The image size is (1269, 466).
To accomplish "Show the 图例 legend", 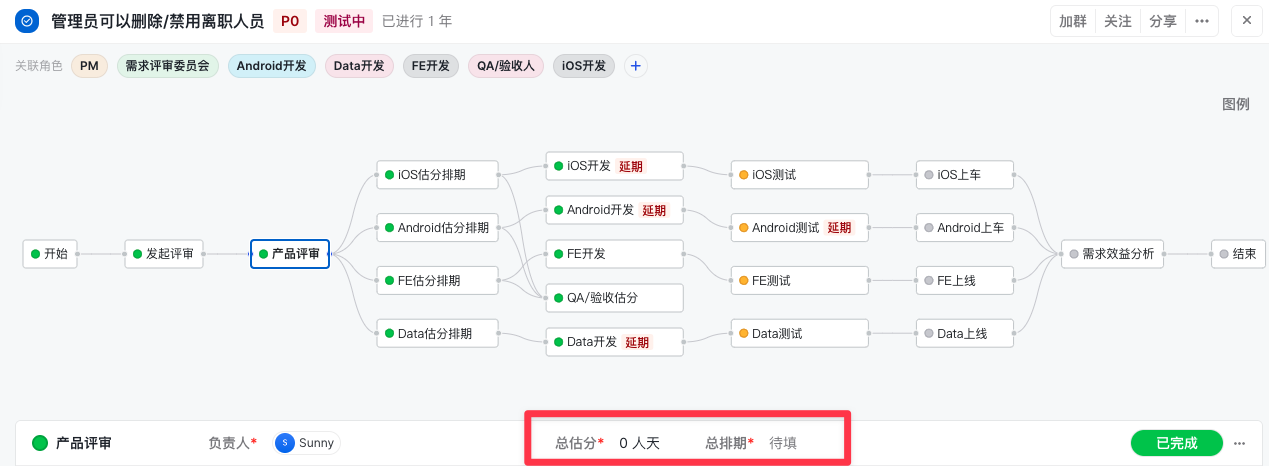I will (x=1236, y=104).
